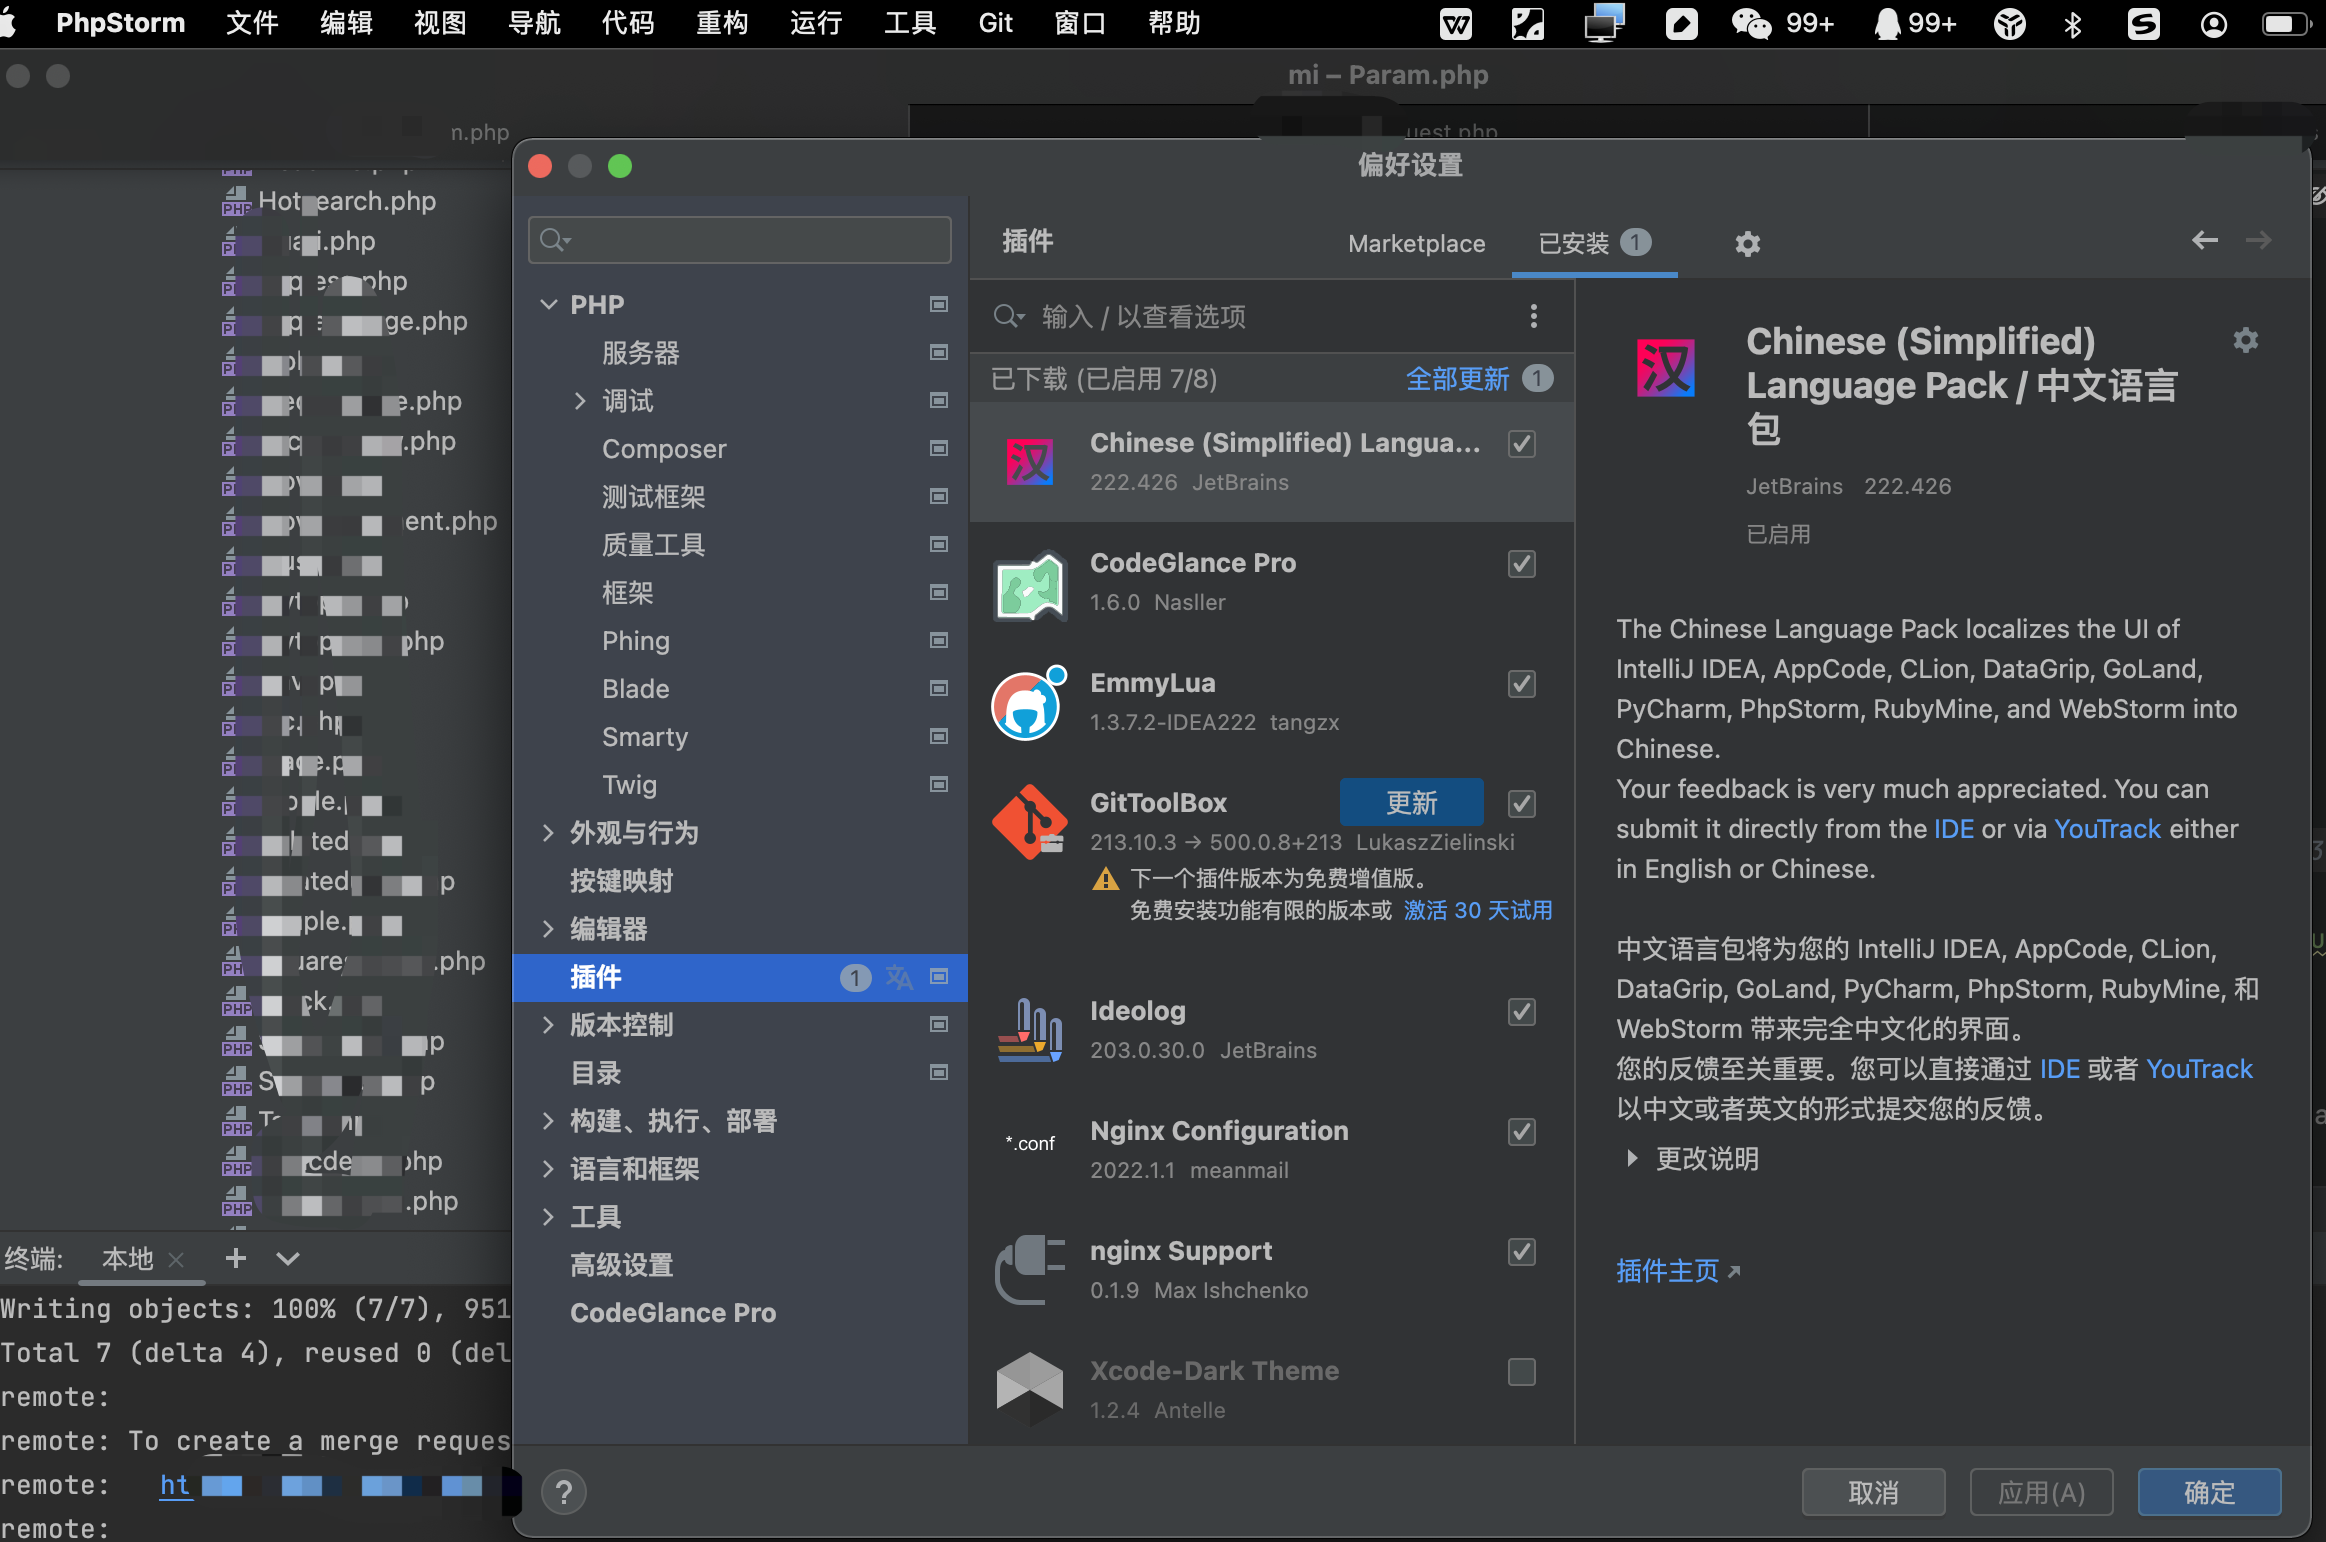Open the plugin search options menu
The image size is (2326, 1542).
pos(1533,316)
